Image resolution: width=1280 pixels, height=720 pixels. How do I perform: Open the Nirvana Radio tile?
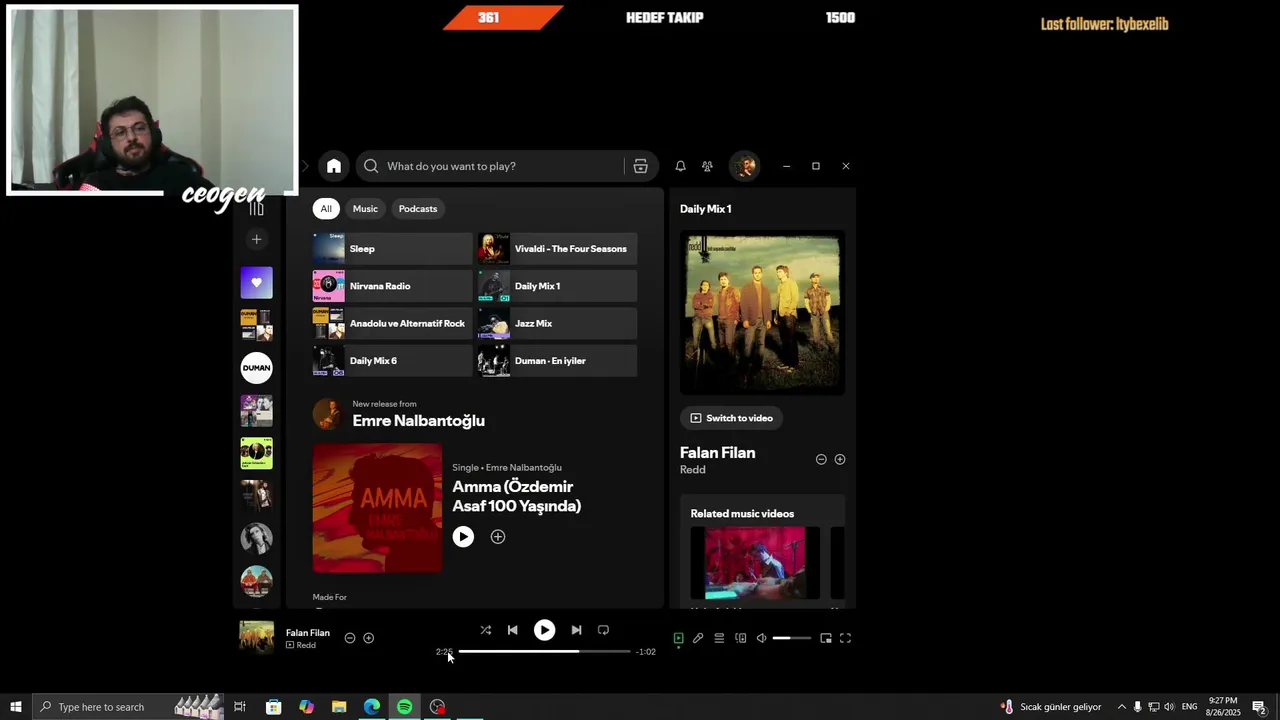(x=392, y=286)
